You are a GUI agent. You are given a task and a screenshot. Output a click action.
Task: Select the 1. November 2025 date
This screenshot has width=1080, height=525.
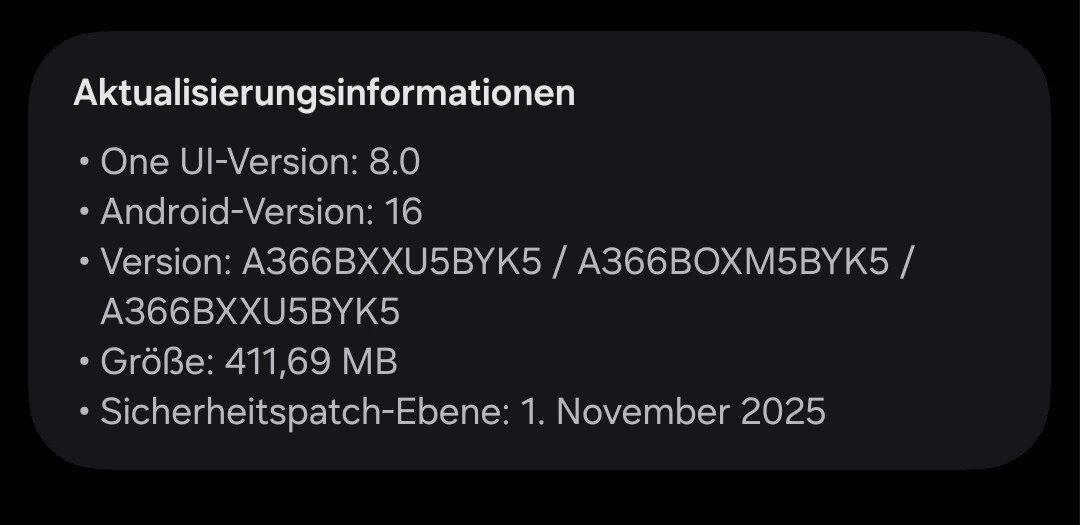673,412
